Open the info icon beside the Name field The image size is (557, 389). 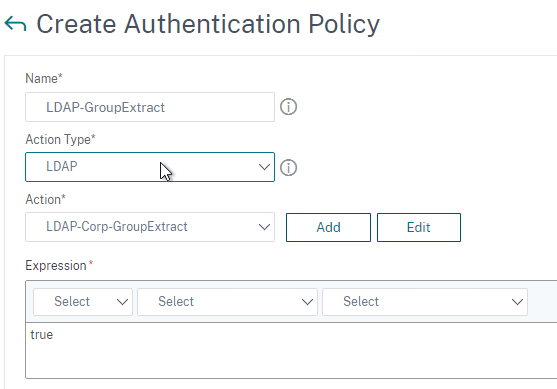tap(288, 107)
